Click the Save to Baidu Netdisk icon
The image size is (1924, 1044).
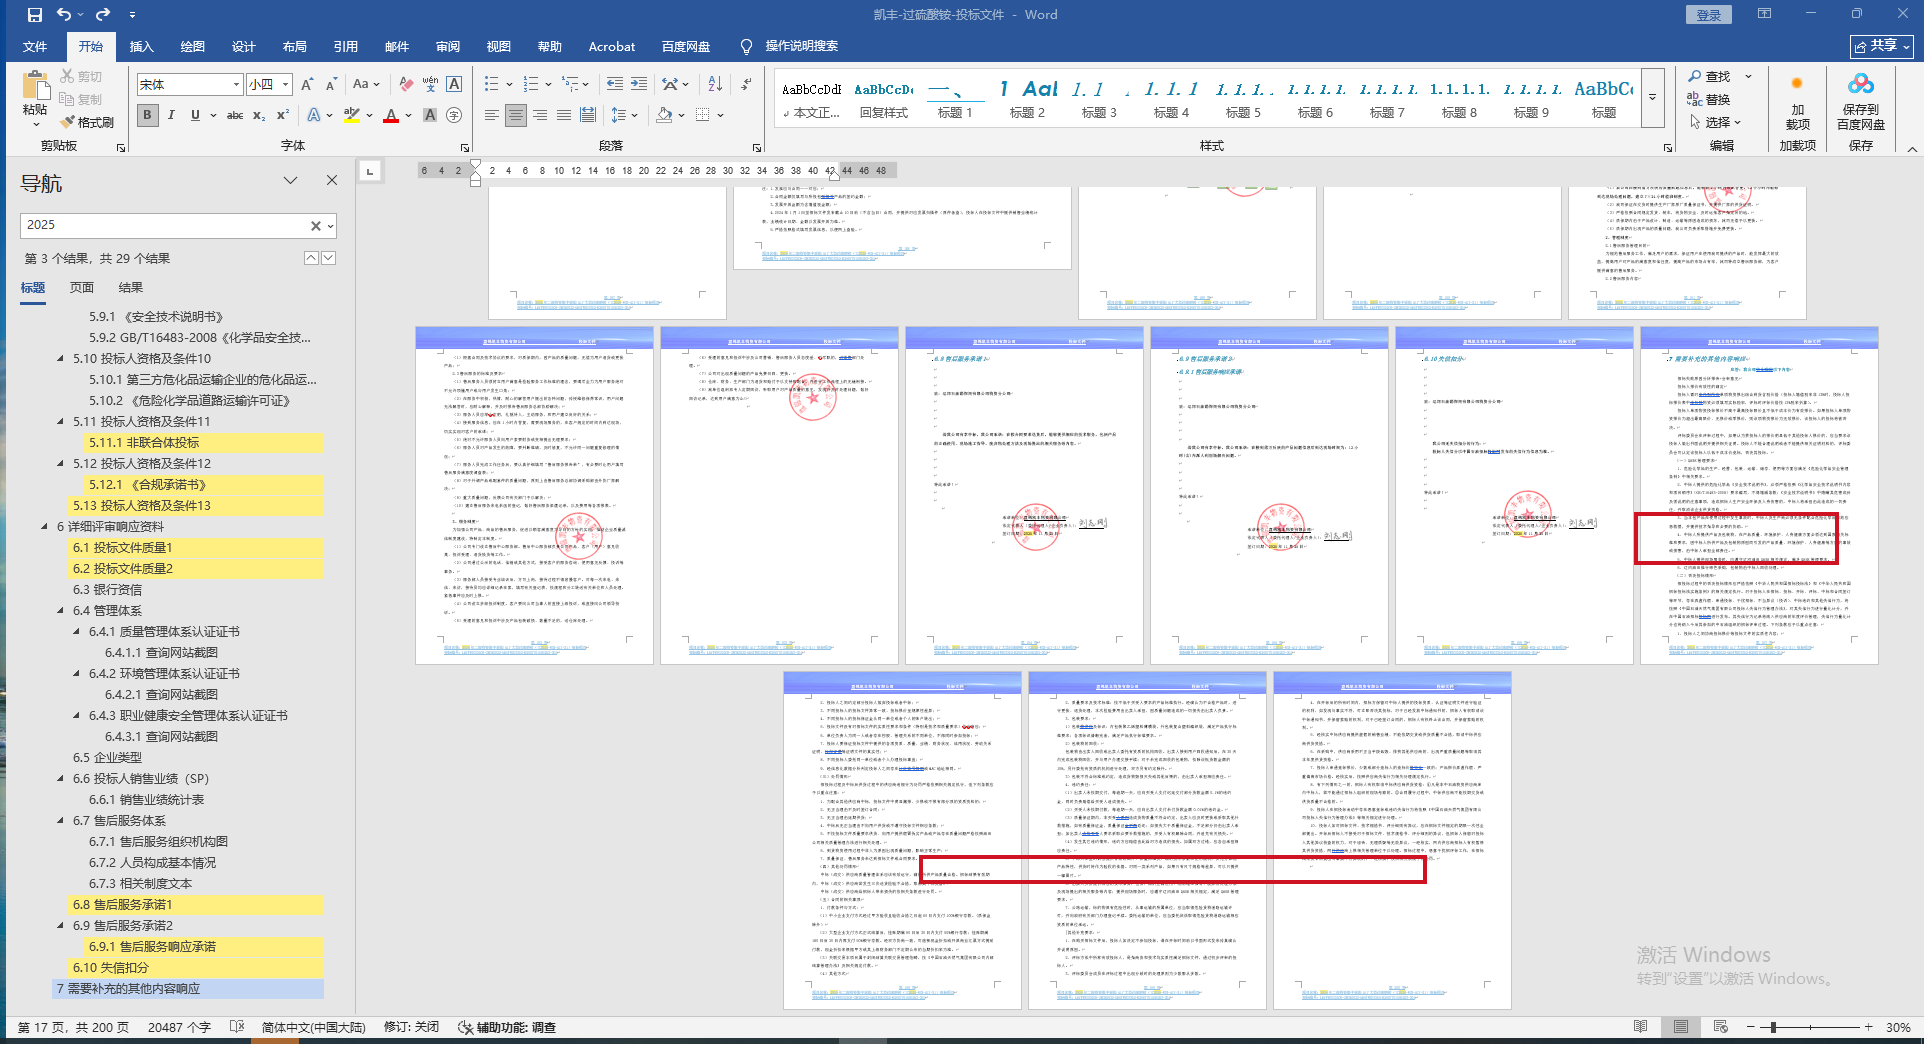tap(1860, 85)
